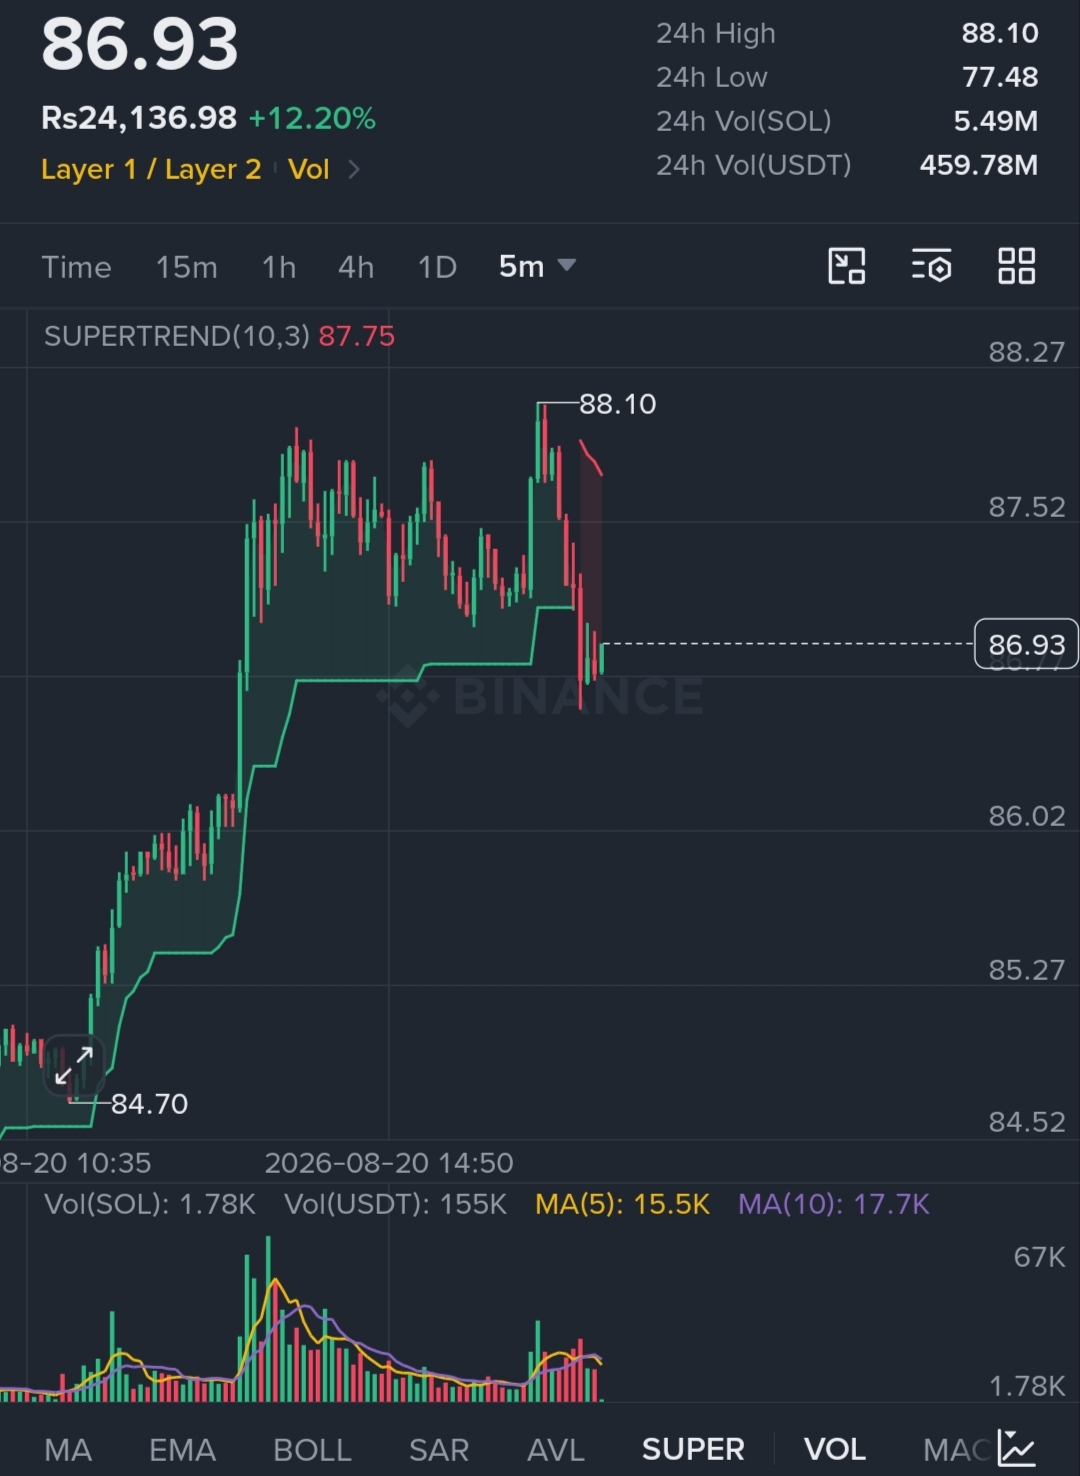1080x1476 pixels.
Task: Open the Layer 1 / Layer 2 tag
Action: [x=151, y=169]
